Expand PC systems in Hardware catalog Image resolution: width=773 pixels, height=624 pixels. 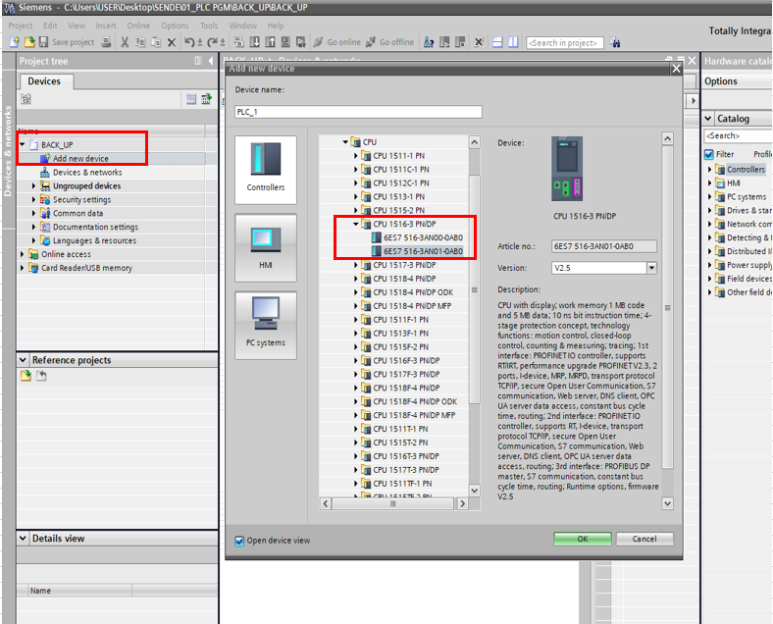pyautogui.click(x=709, y=197)
